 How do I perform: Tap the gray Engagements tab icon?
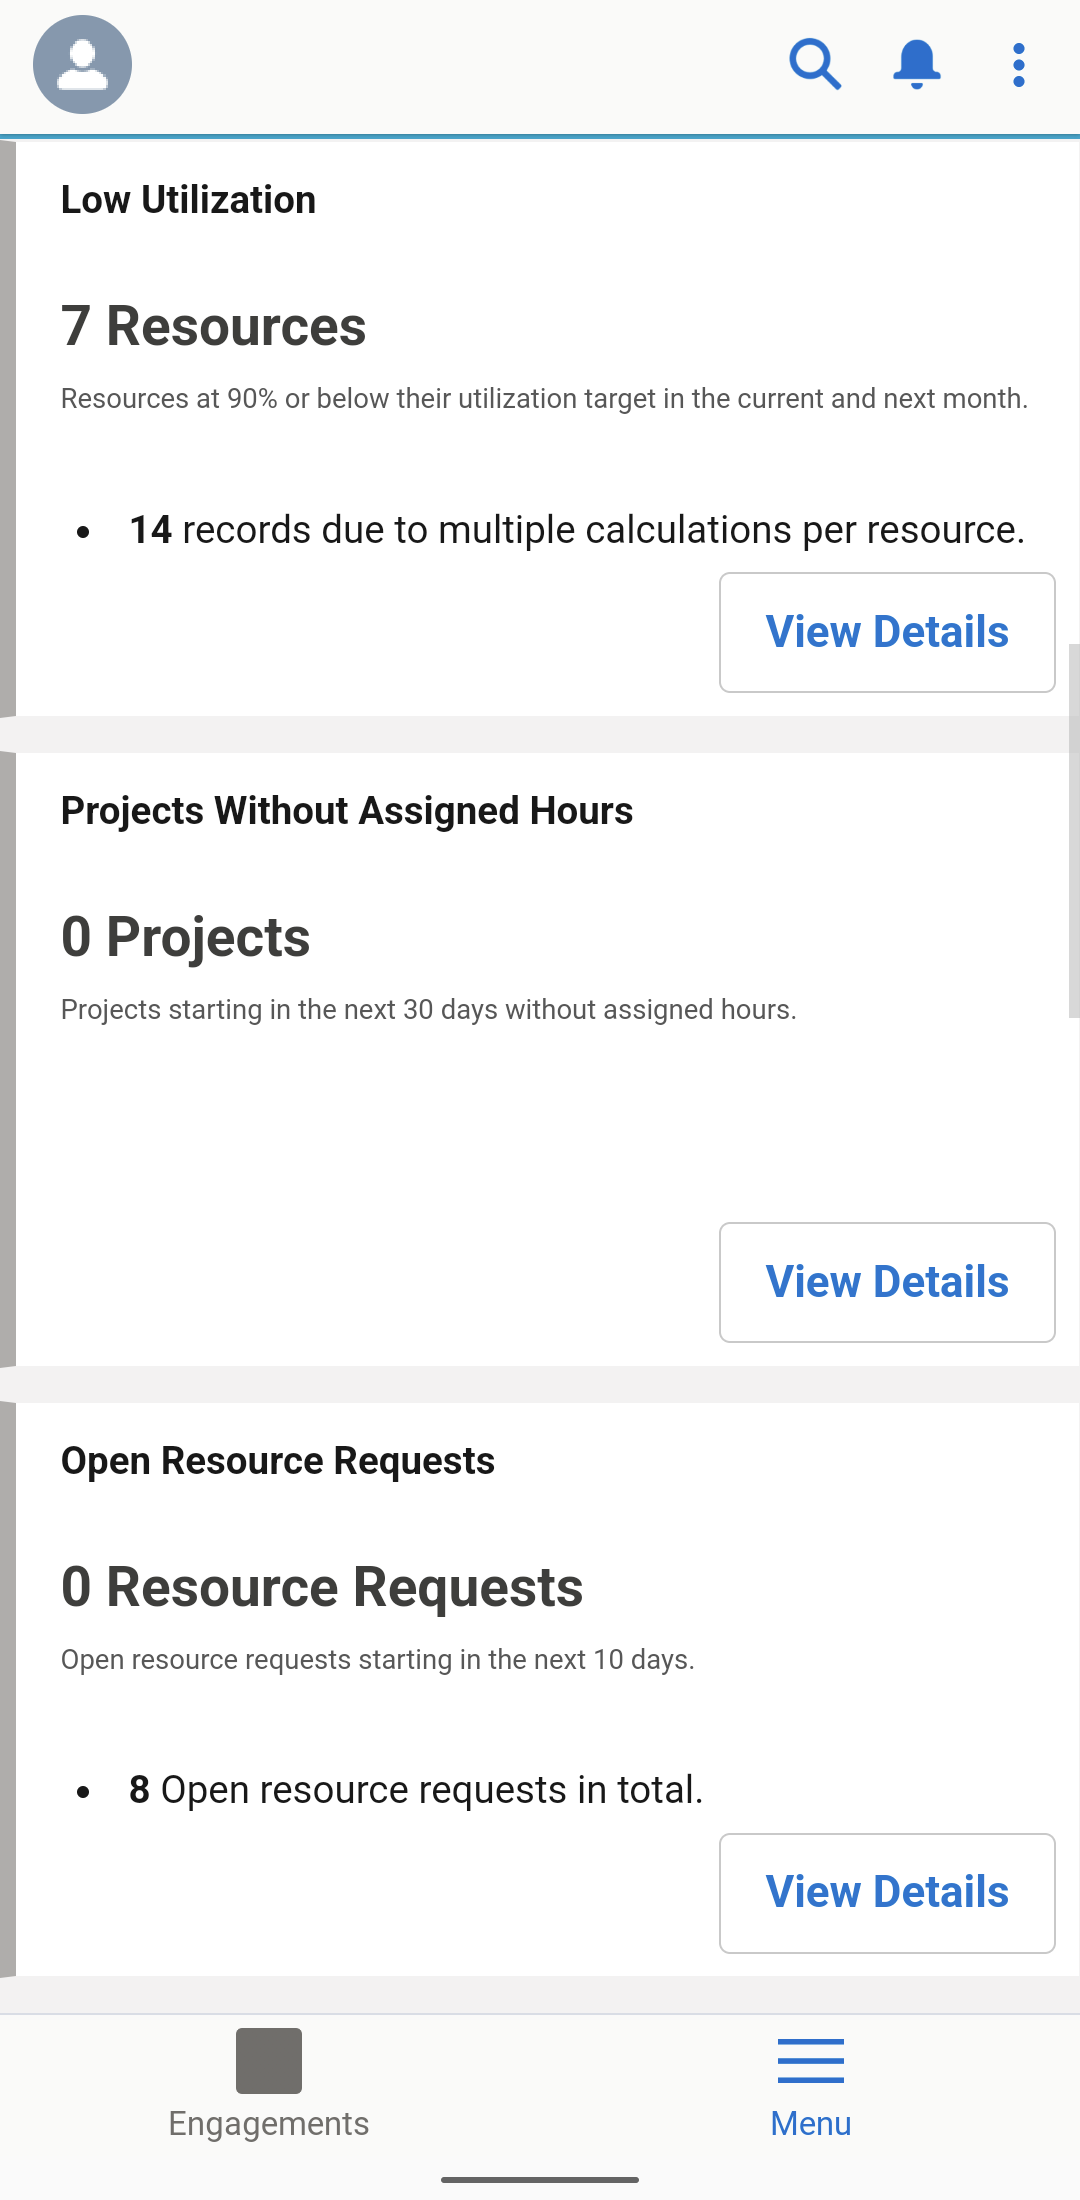(x=269, y=2060)
